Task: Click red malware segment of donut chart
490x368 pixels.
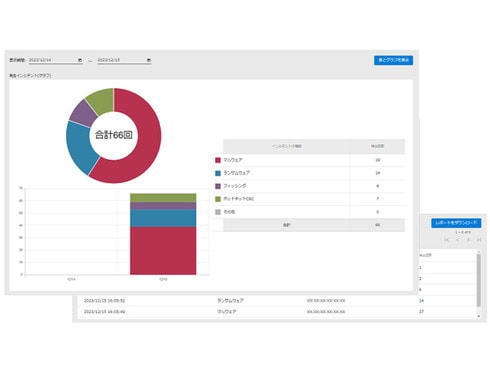Action: coord(147,147)
